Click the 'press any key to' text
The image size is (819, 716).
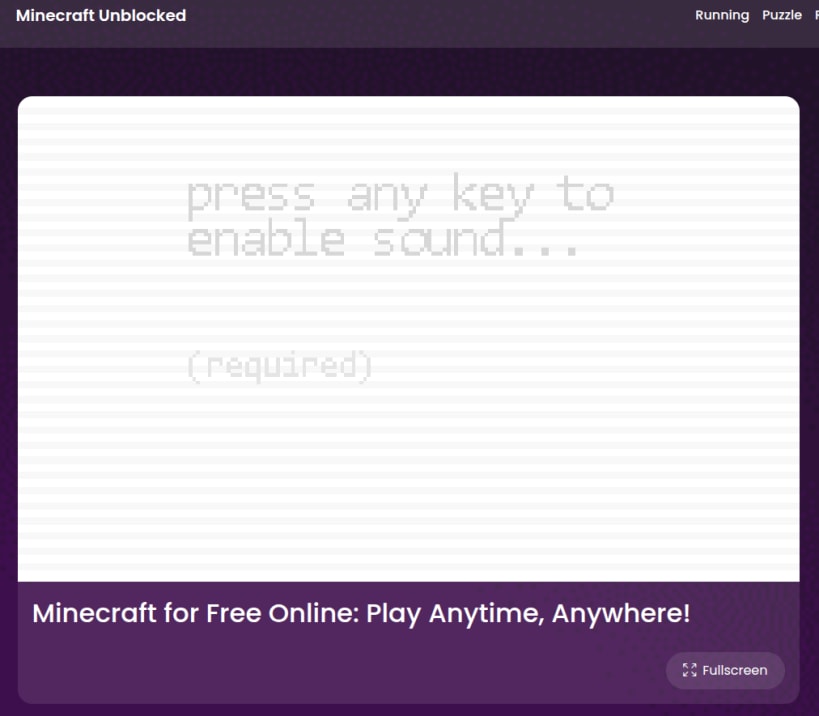(x=401, y=196)
